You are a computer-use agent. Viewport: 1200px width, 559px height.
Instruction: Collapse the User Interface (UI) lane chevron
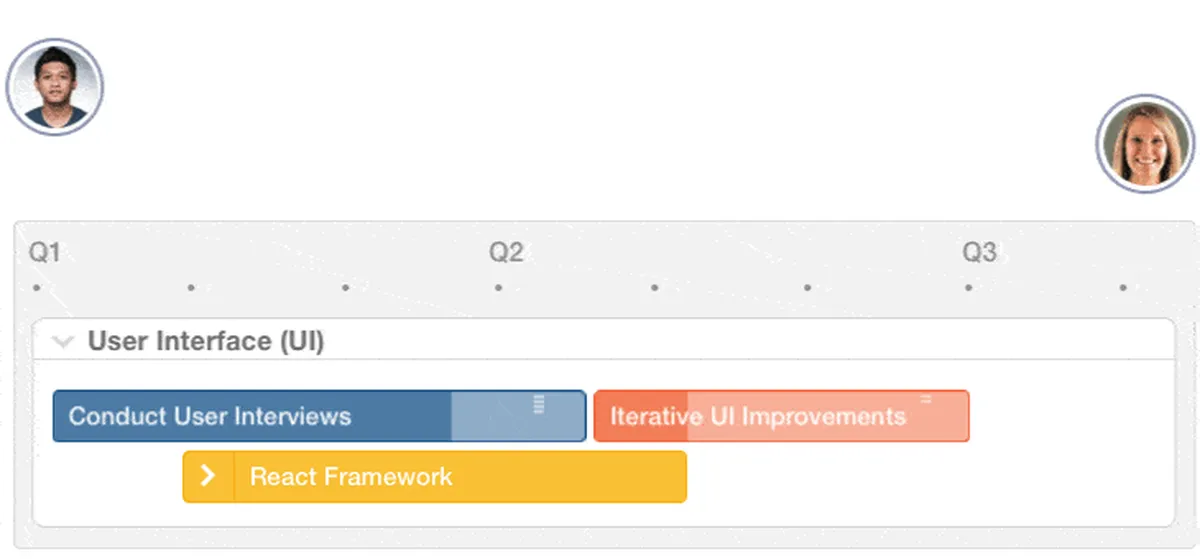click(x=63, y=342)
